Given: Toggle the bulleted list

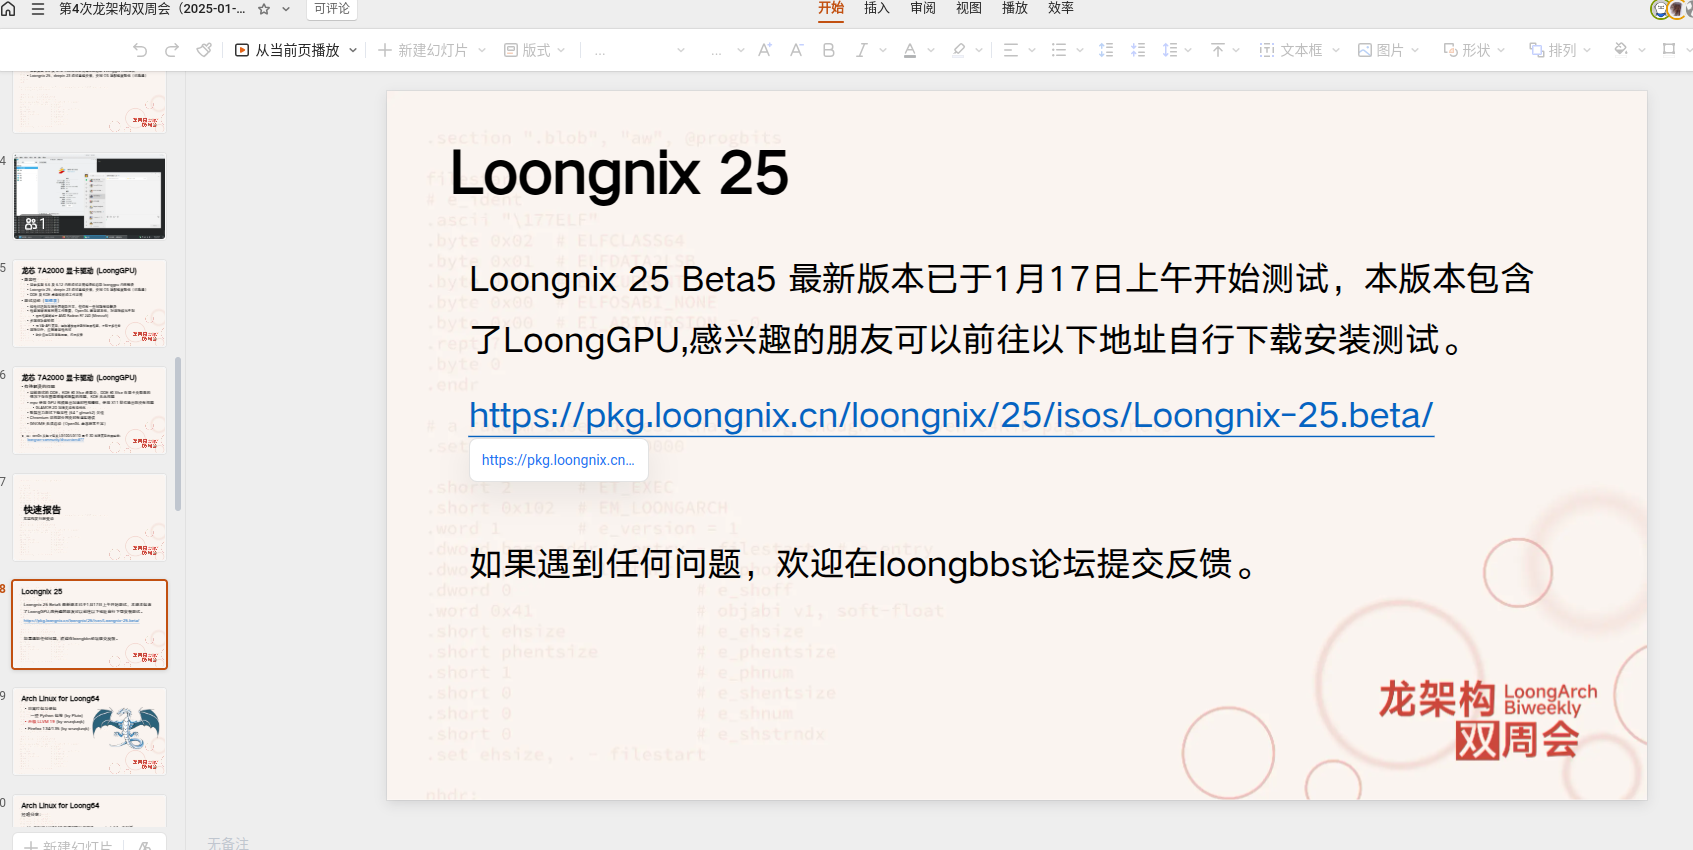Looking at the screenshot, I should [1059, 50].
